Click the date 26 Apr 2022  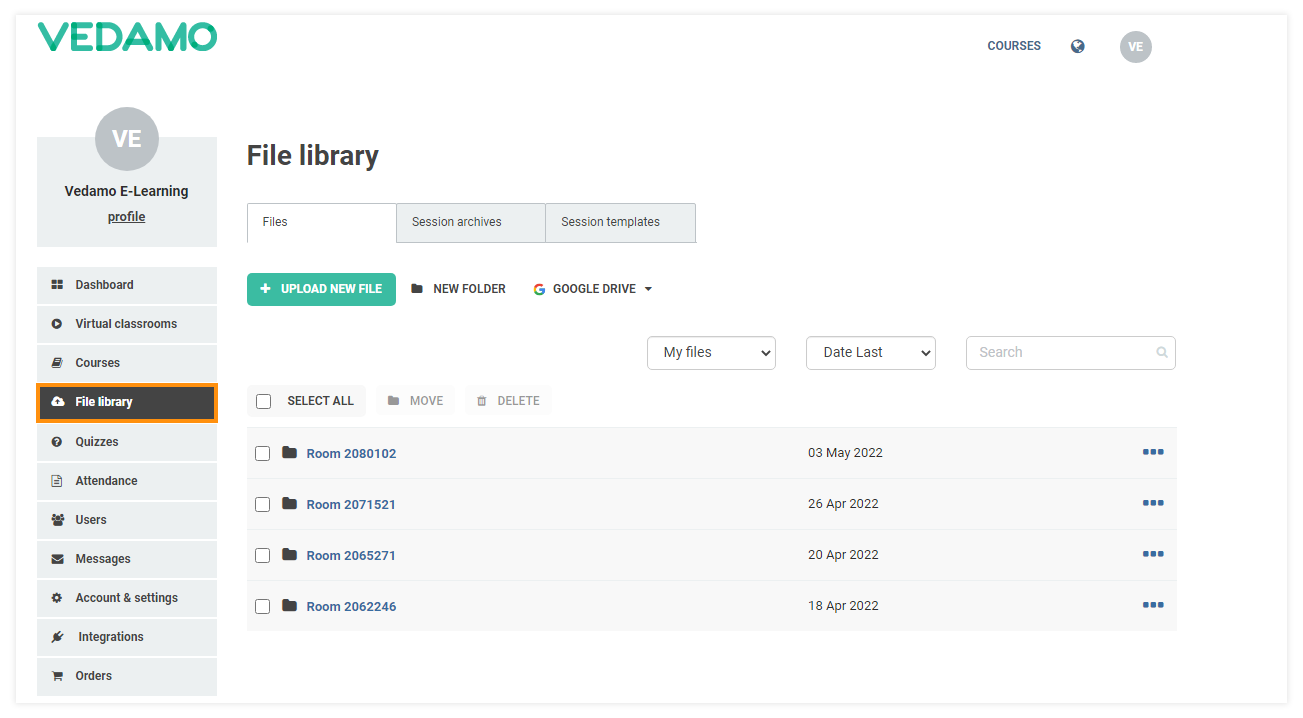(x=843, y=504)
